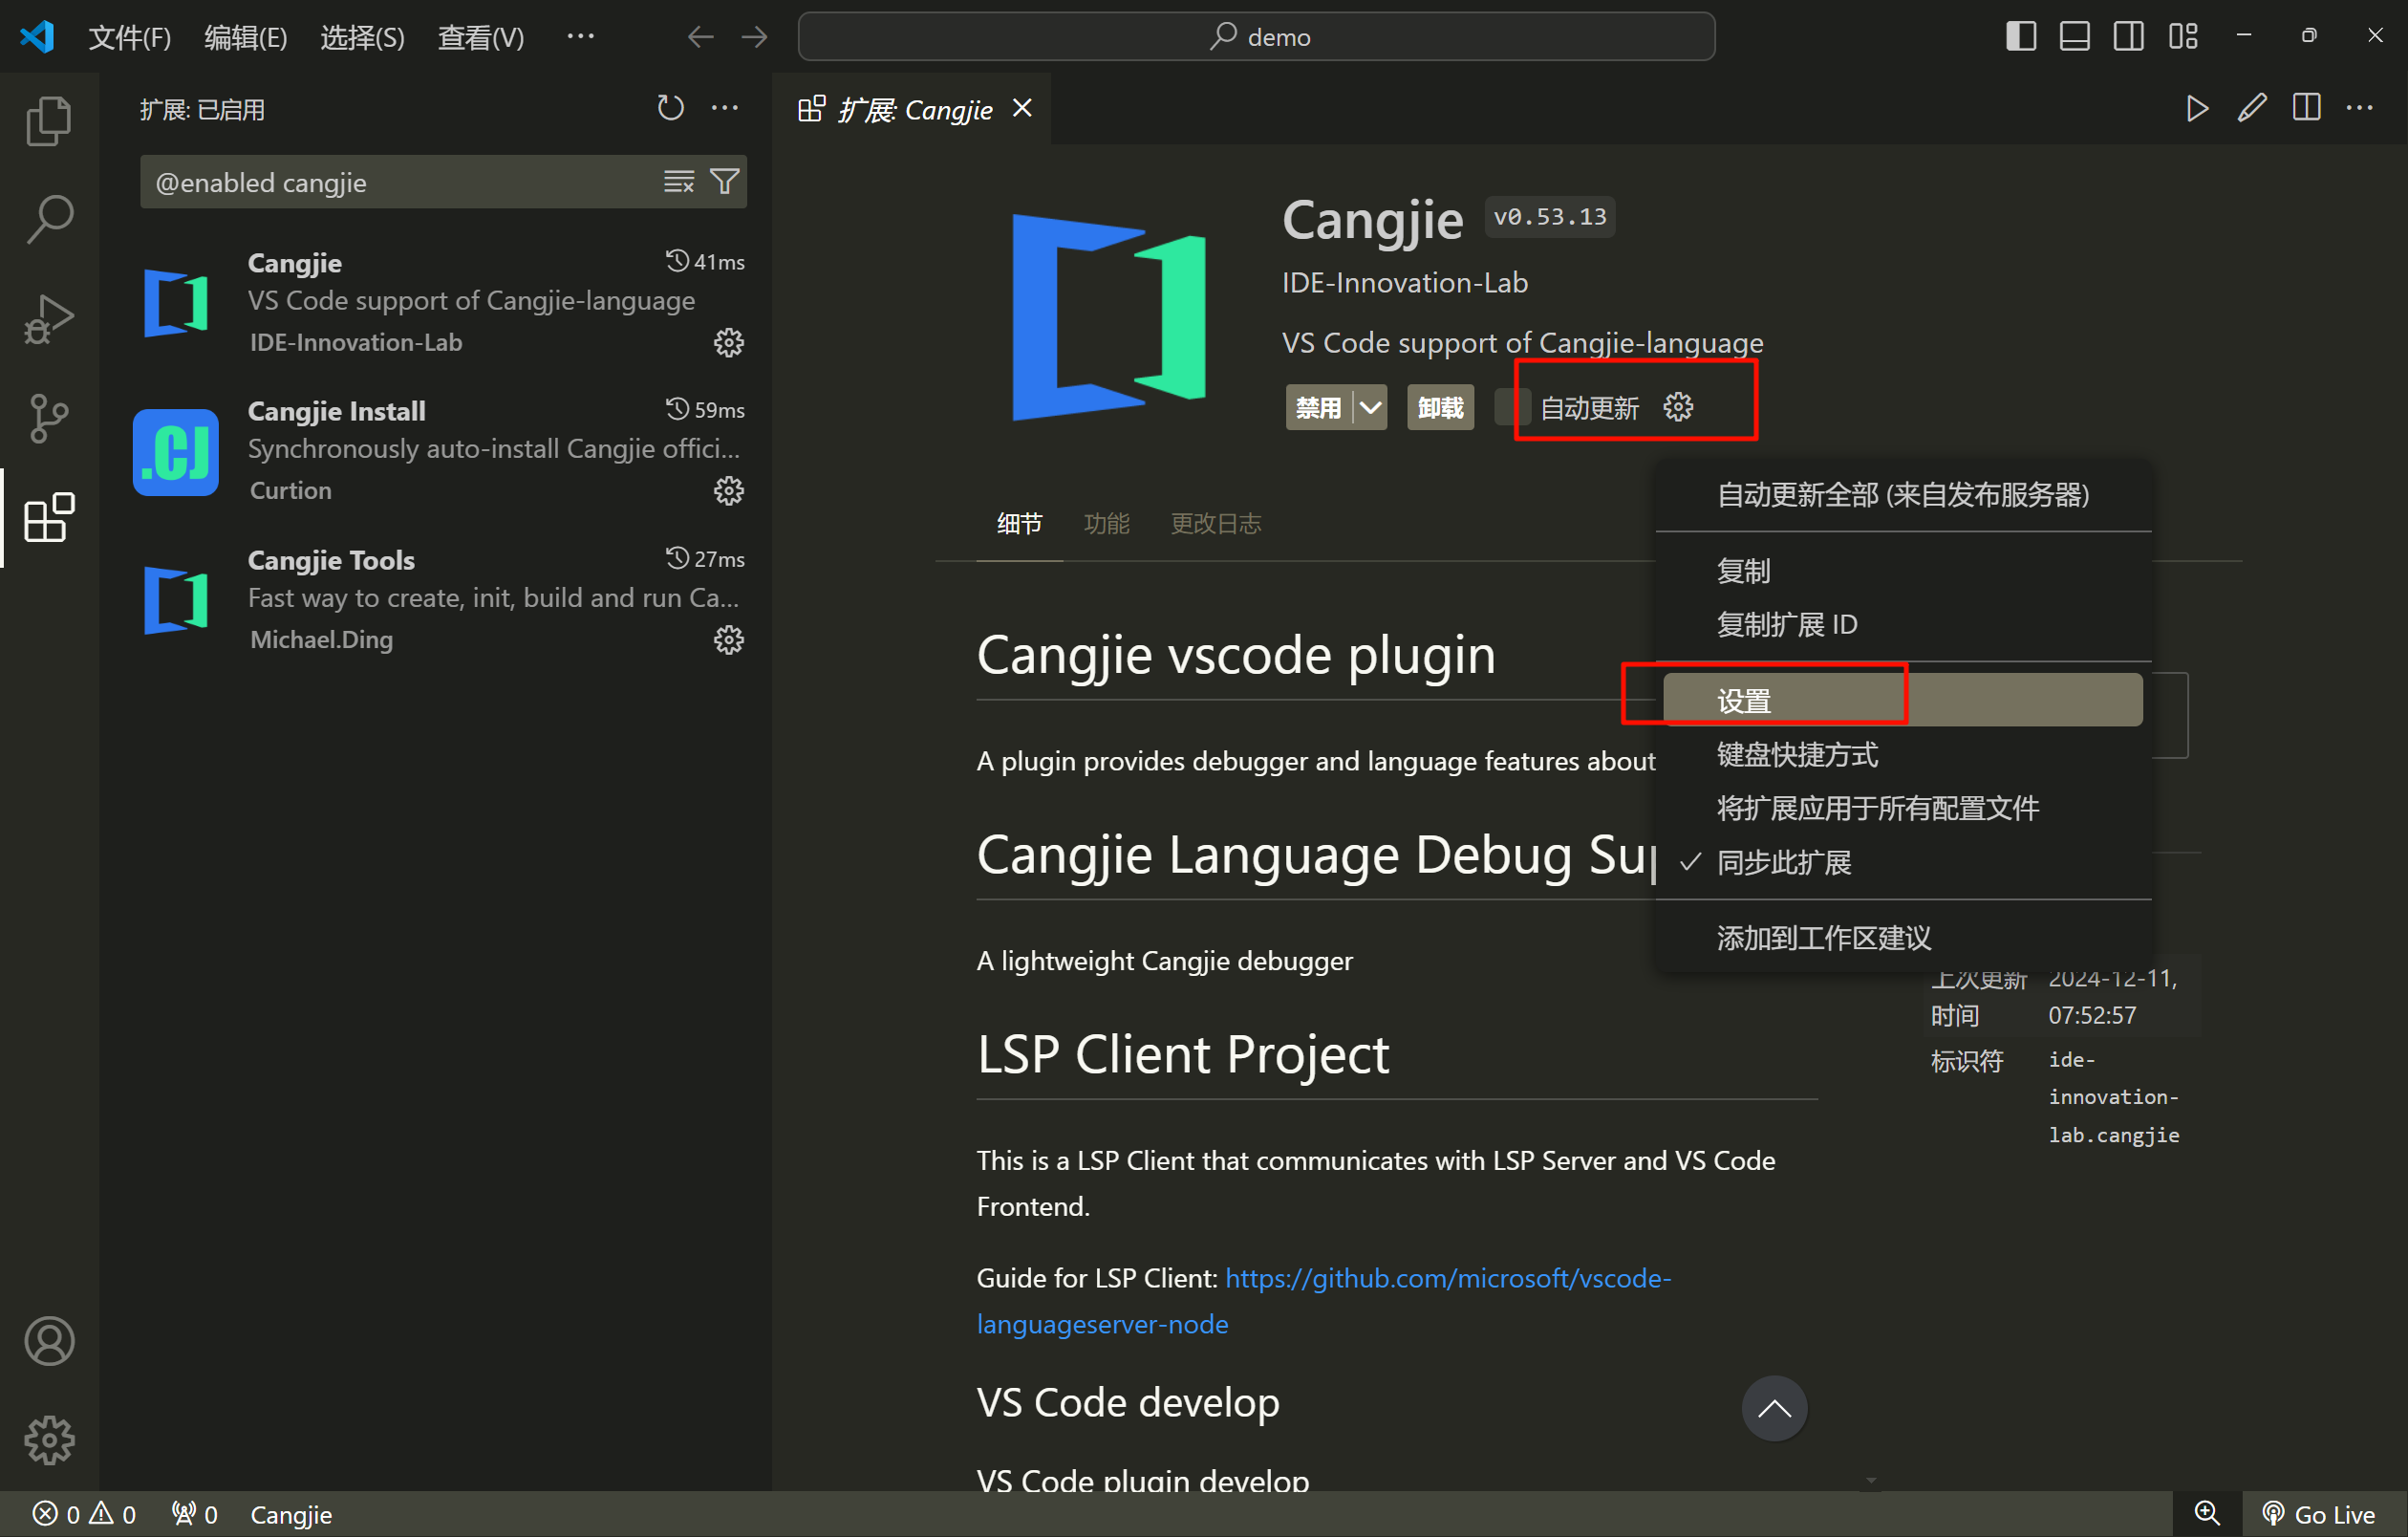Open the Explorer view in activity bar
The width and height of the screenshot is (2408, 1537).
coord(48,121)
